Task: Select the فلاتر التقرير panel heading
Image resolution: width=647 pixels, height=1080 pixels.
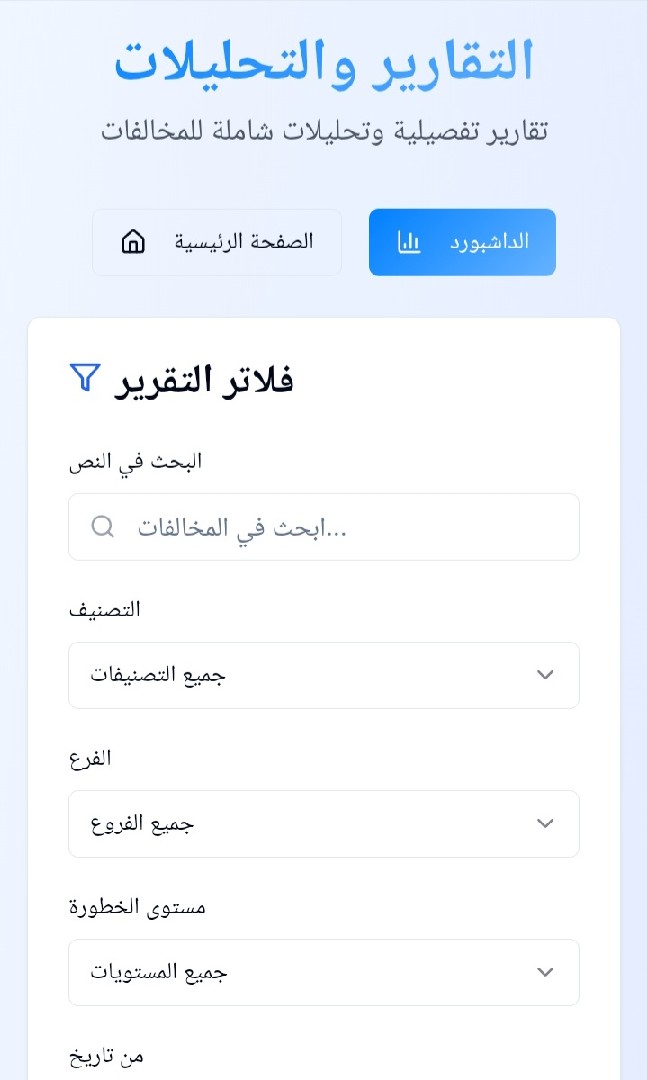Action: pos(200,378)
